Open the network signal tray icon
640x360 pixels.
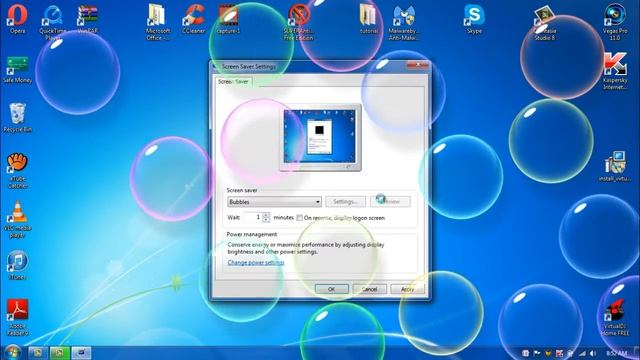click(582, 353)
